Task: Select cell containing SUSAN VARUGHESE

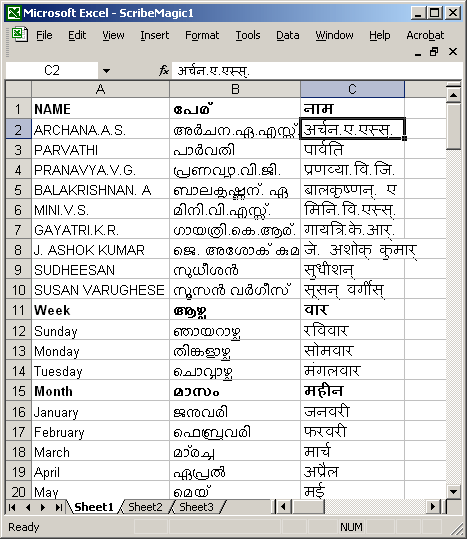Action: pyautogui.click(x=100, y=290)
